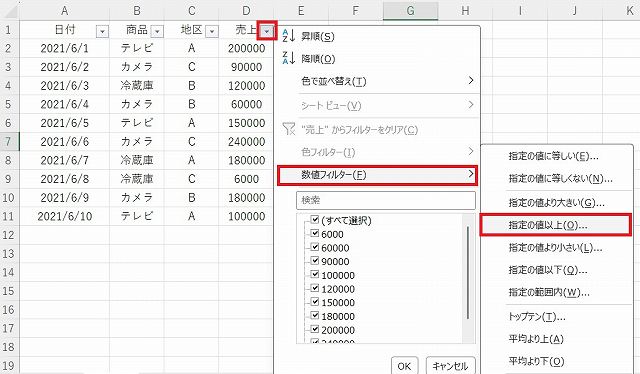Click the ascending sort A-Z icon
This screenshot has width=640, height=374.
tap(289, 36)
